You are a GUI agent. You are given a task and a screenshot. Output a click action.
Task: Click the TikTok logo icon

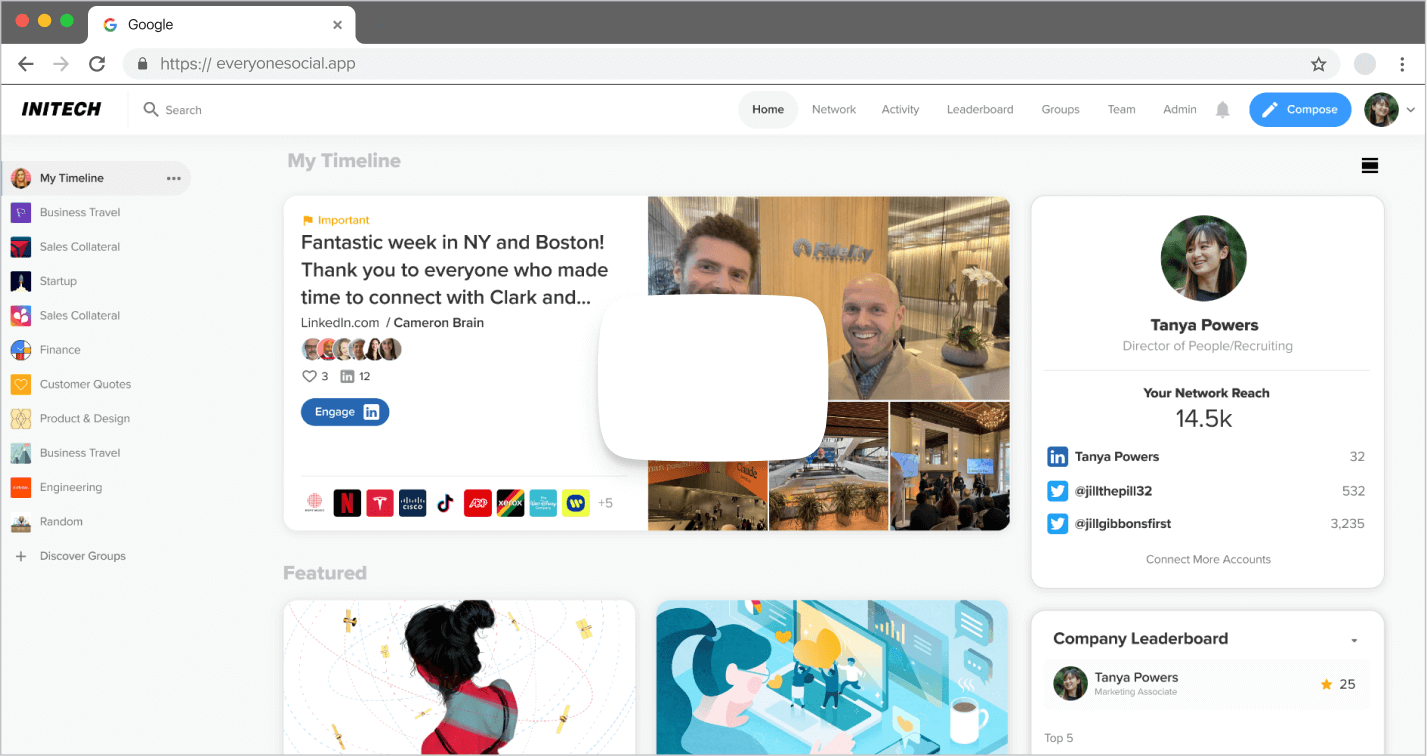(445, 502)
